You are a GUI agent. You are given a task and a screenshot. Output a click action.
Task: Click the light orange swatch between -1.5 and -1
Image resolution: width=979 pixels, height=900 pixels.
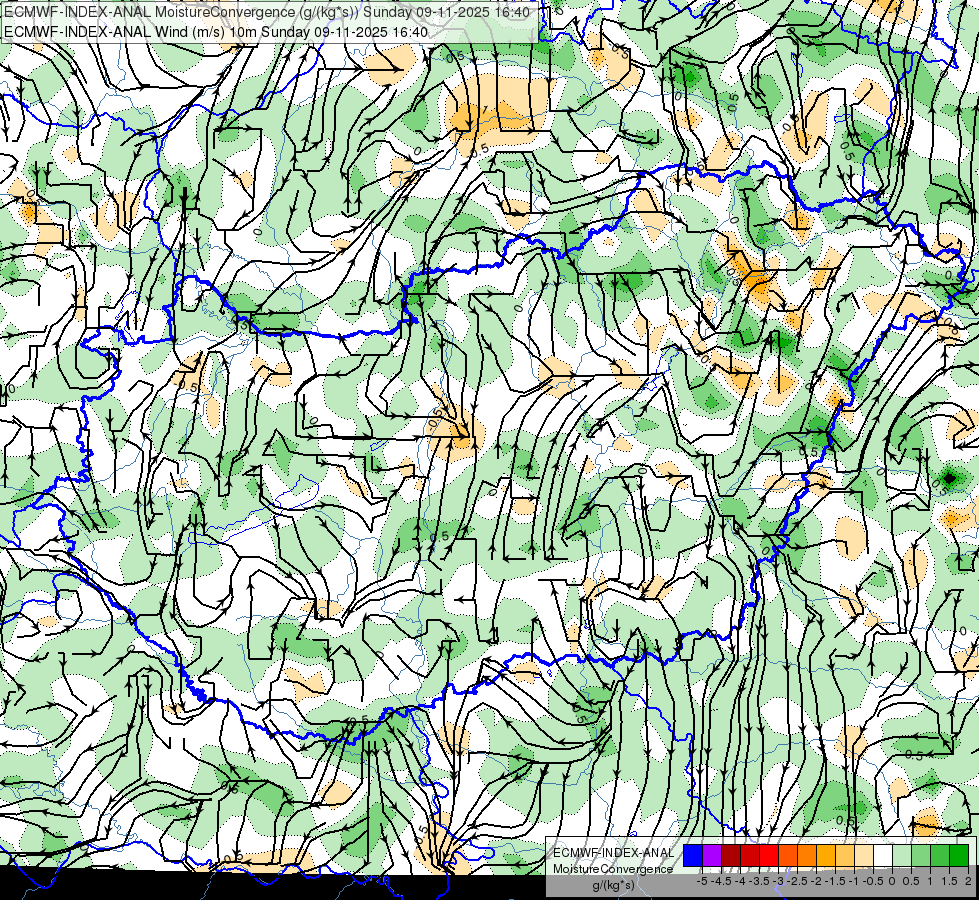845,856
